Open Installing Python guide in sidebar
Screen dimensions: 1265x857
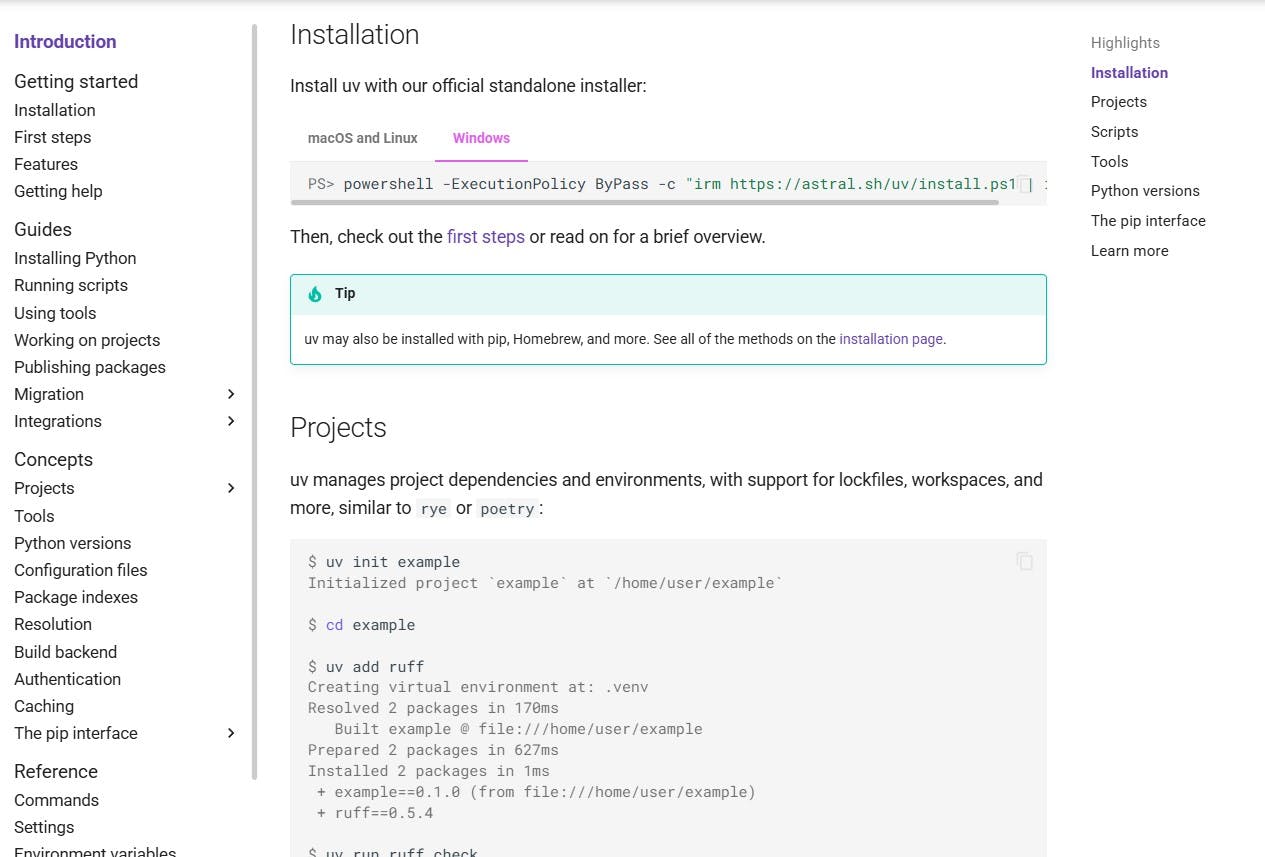[75, 258]
